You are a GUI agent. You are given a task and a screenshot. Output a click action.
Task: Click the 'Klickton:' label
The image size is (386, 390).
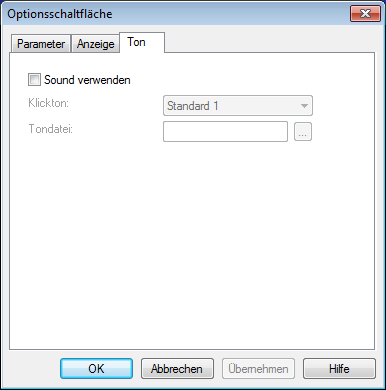tap(49, 103)
